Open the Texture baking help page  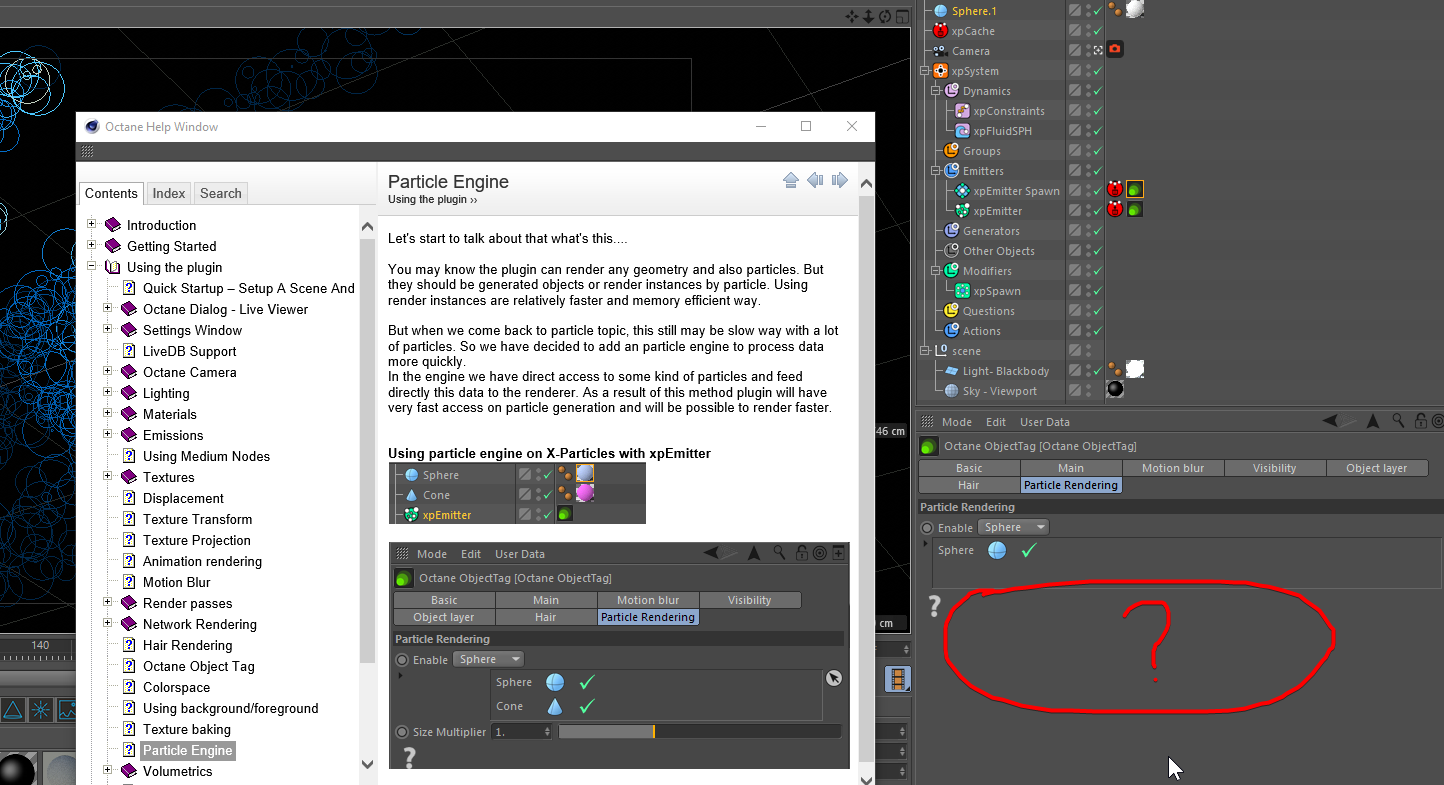(186, 729)
